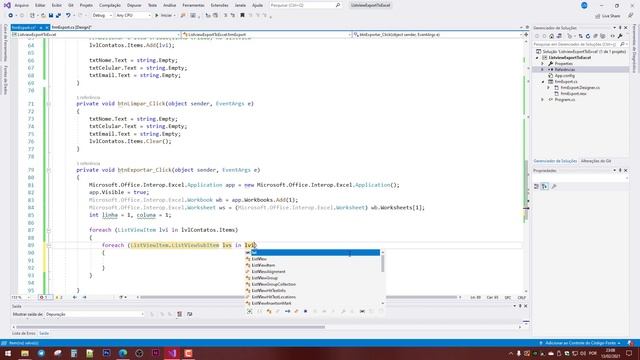Click the alphabetical sort icon in Properties panel

545,186
